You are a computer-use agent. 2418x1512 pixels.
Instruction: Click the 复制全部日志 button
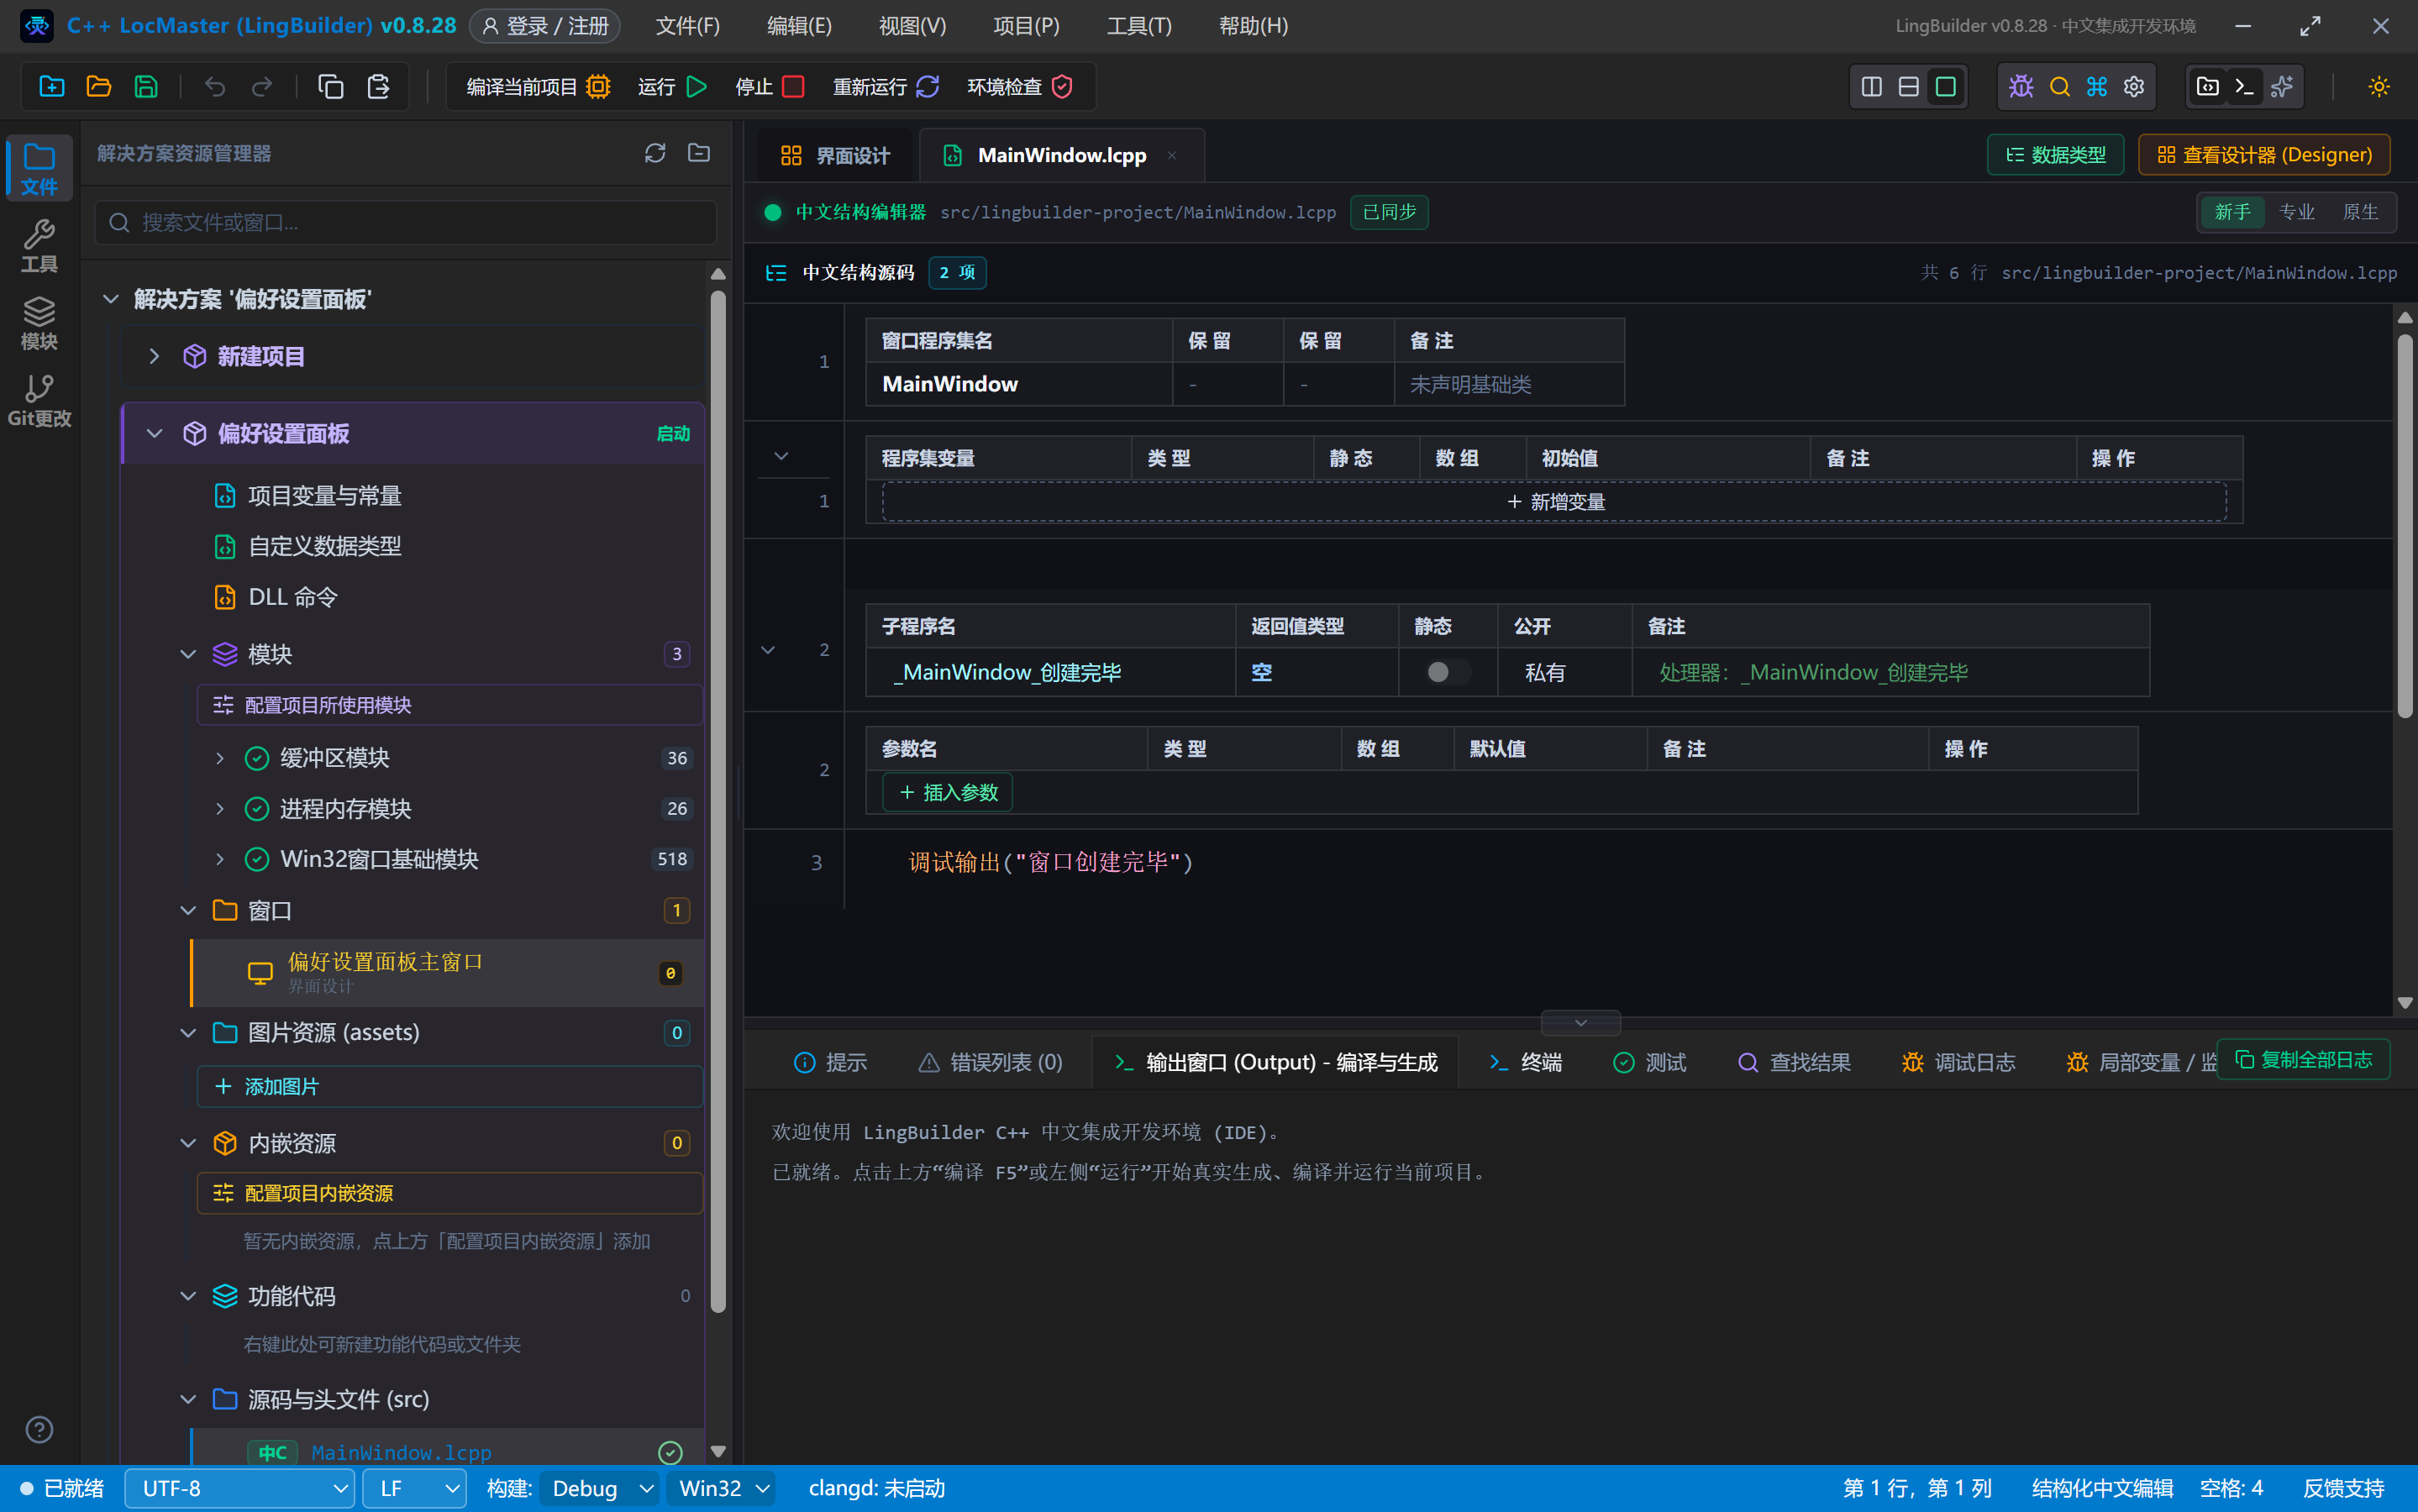tap(2304, 1060)
